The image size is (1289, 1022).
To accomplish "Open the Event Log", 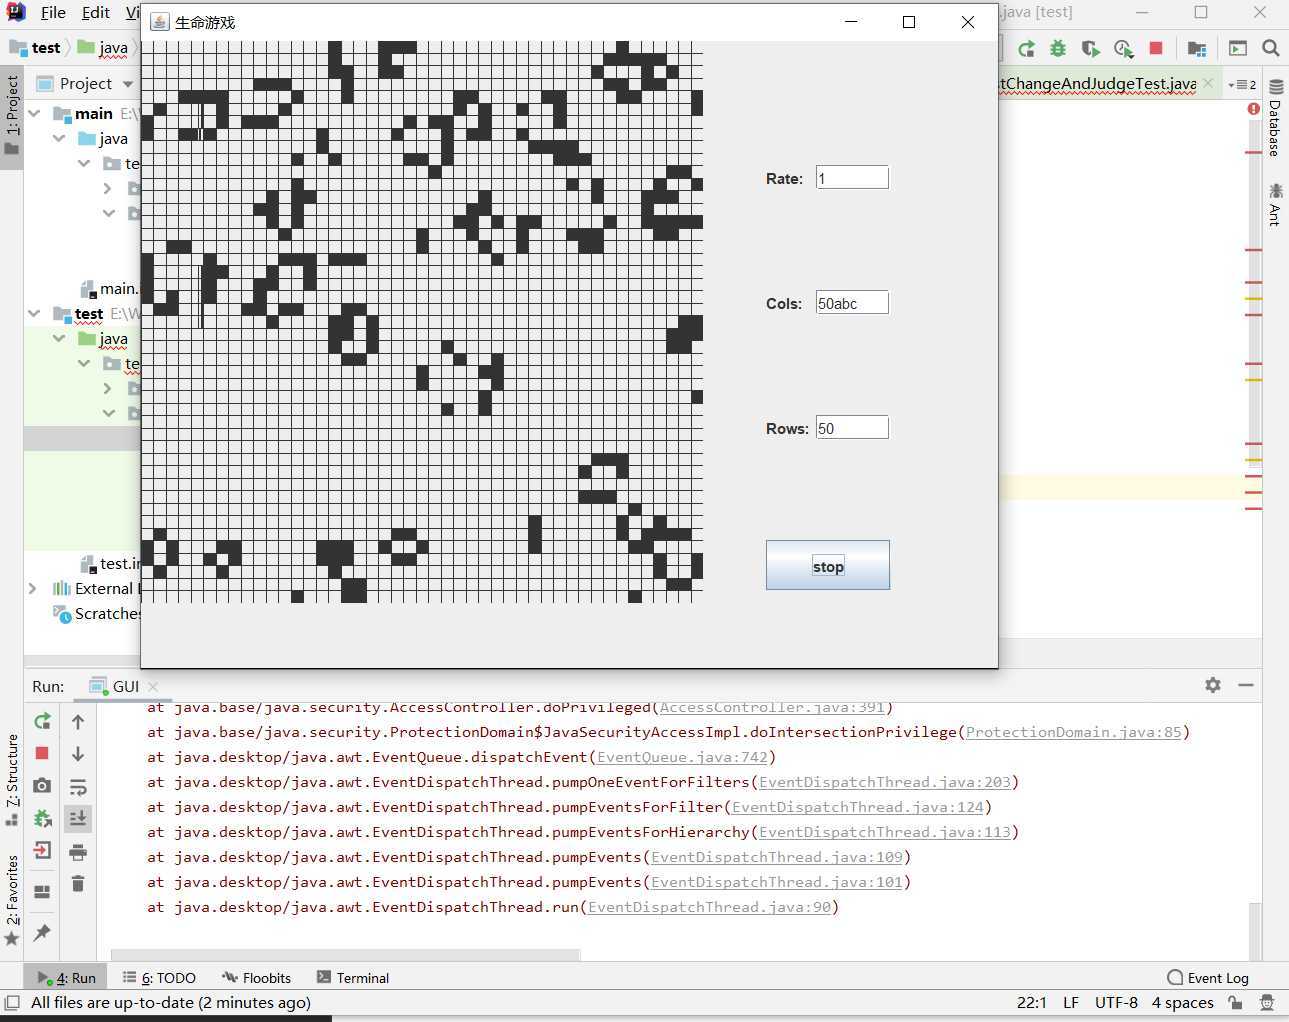I will (x=1208, y=978).
